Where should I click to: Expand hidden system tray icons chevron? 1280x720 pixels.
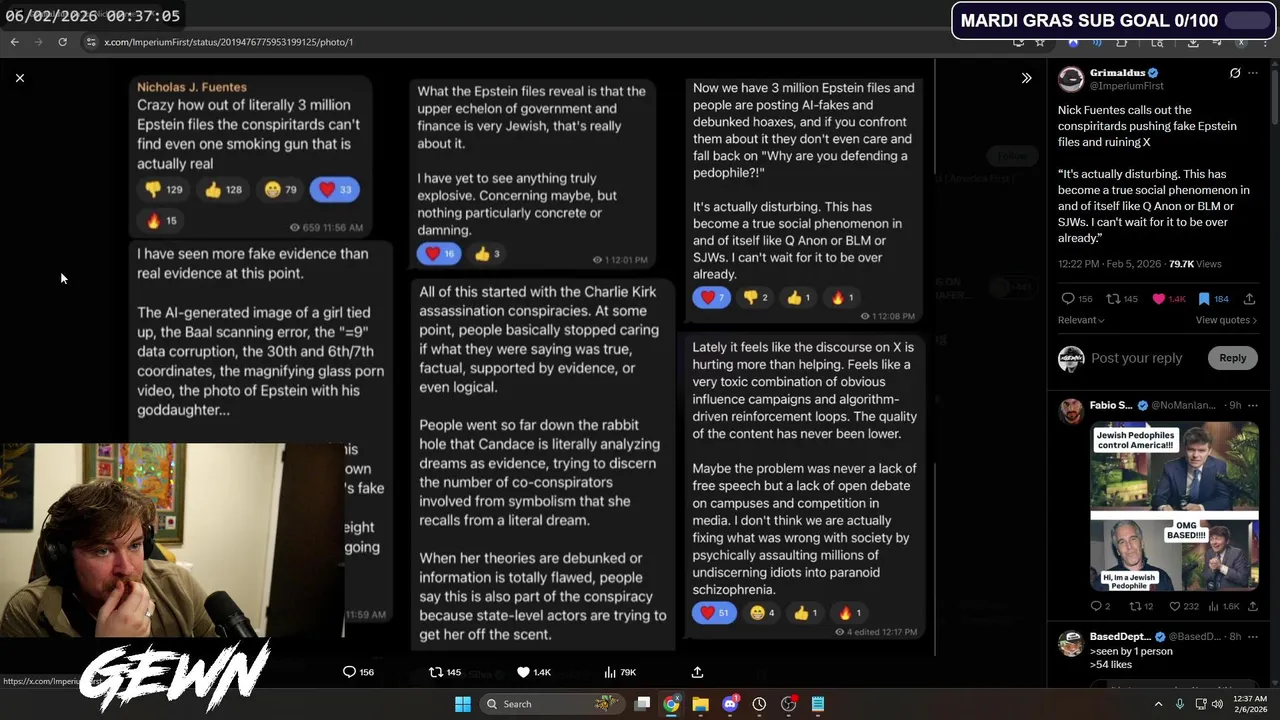[x=1158, y=704]
